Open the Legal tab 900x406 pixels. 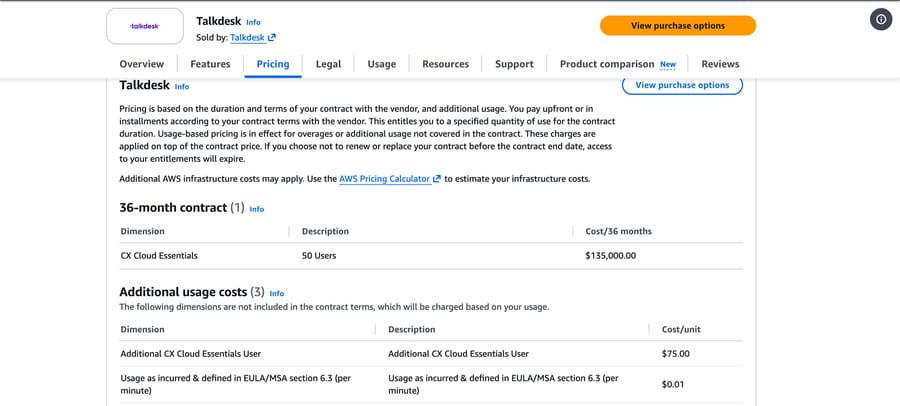click(328, 64)
